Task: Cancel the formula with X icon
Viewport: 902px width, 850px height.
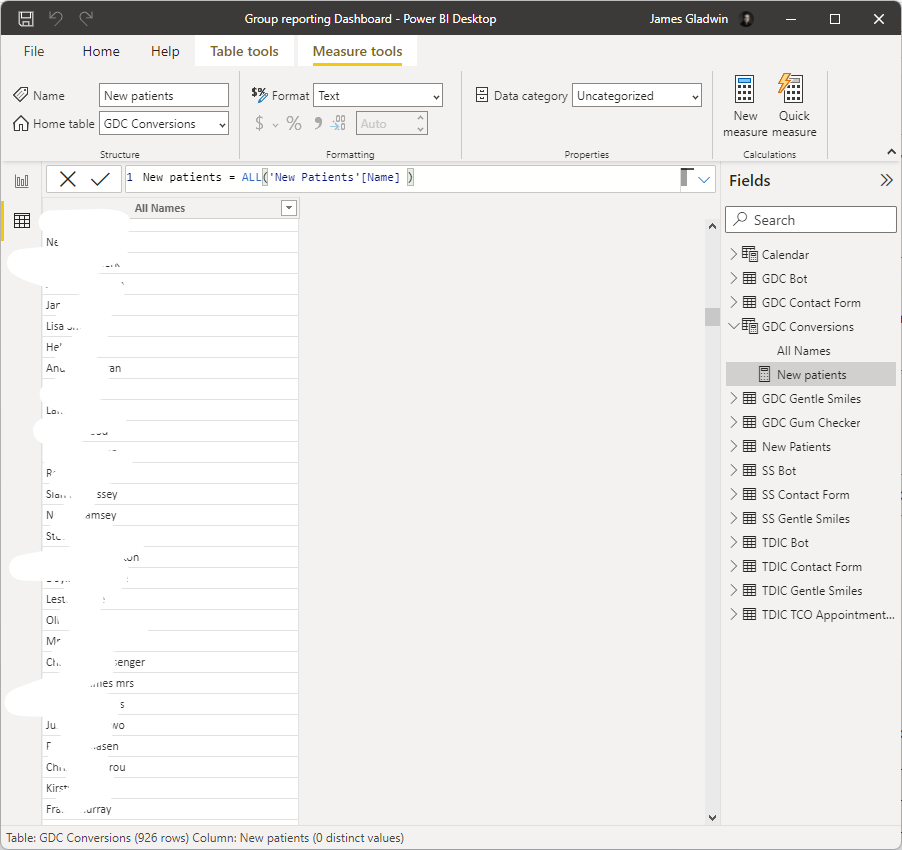Action: coord(68,179)
